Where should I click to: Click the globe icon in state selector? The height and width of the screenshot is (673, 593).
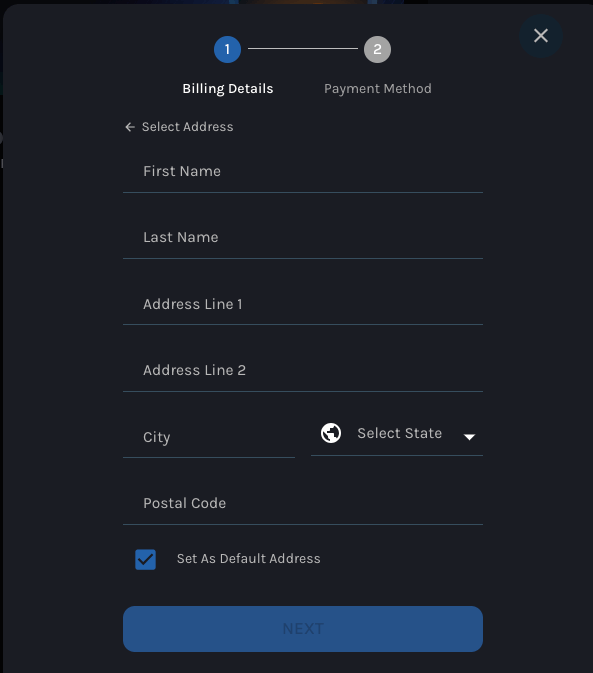coord(331,433)
